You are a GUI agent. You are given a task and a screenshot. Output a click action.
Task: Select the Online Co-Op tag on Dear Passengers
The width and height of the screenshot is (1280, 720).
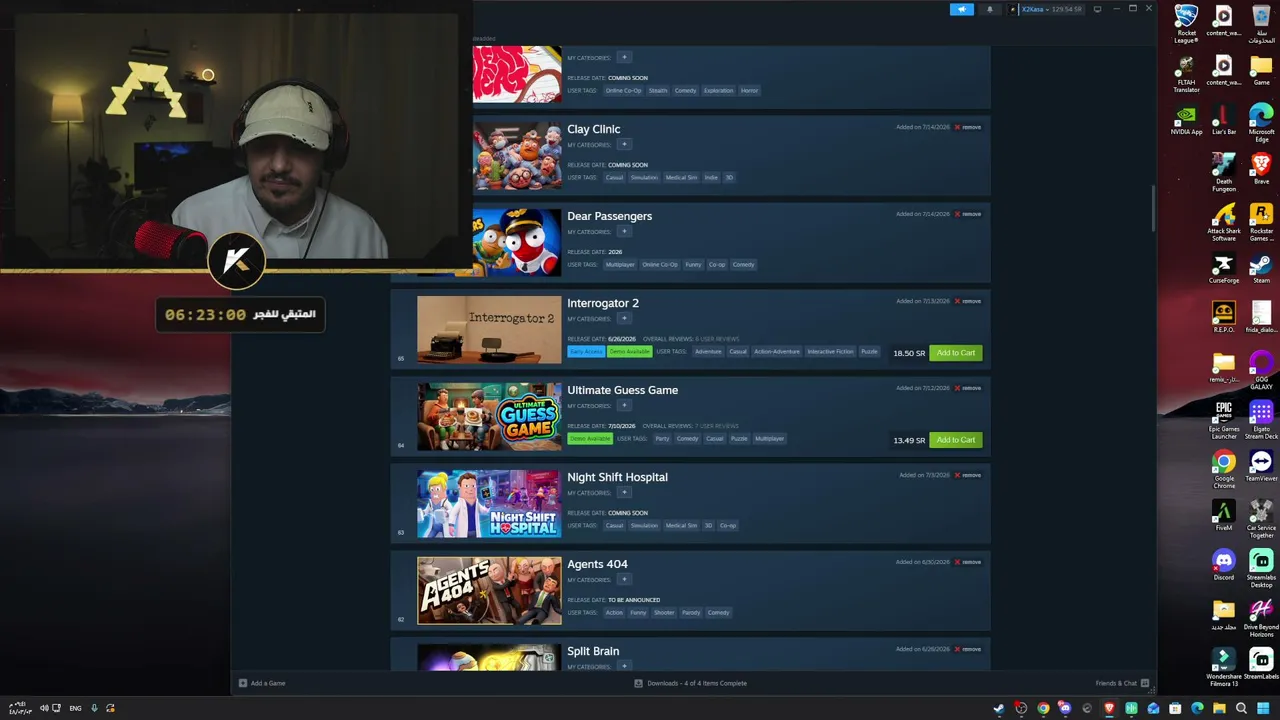[x=660, y=265]
